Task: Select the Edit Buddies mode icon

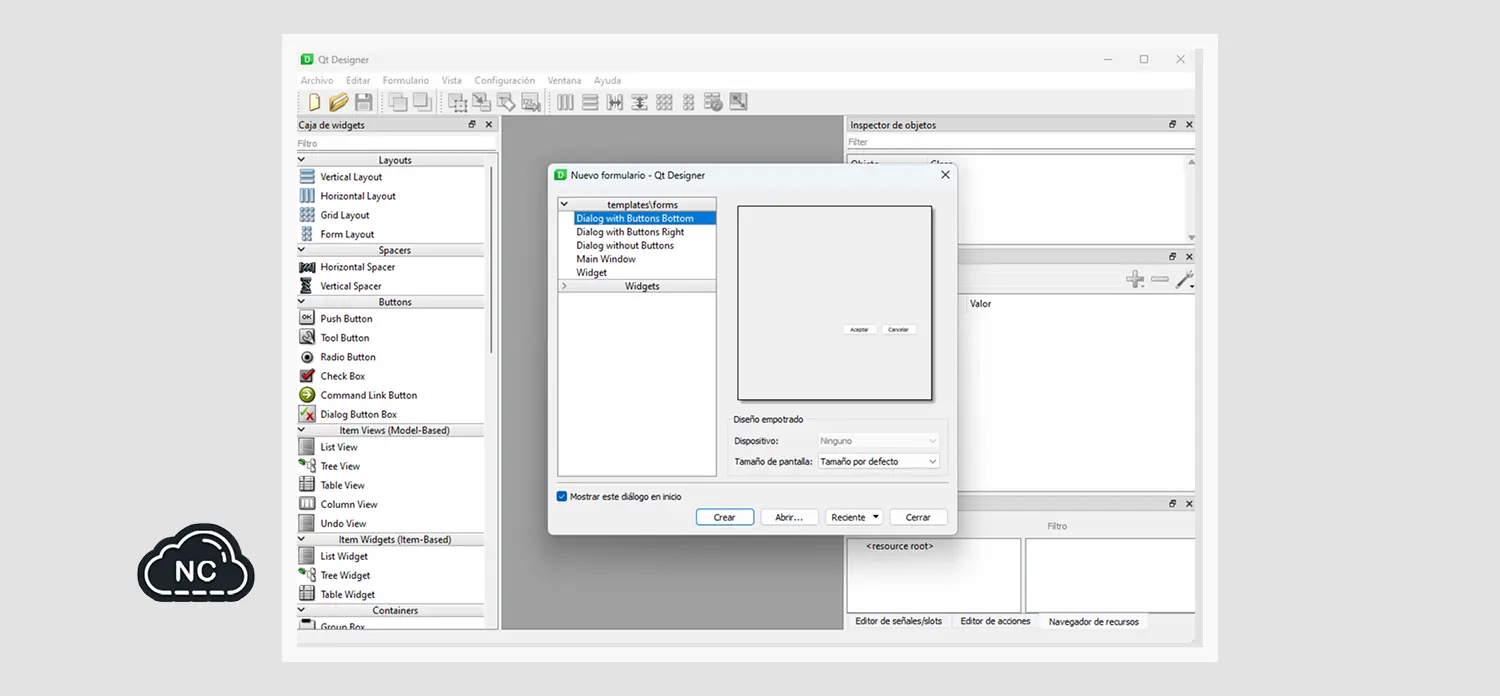Action: pos(506,102)
